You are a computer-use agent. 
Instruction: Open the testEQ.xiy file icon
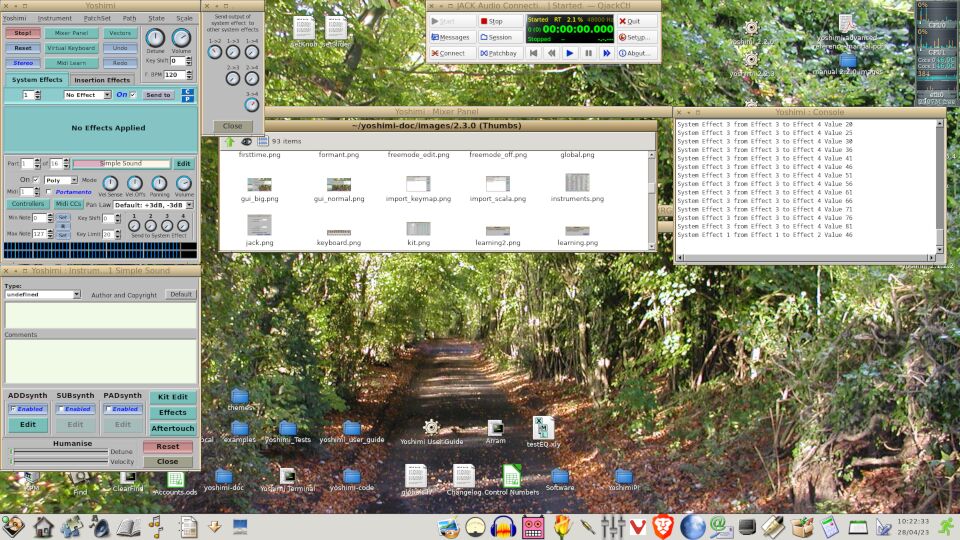pyautogui.click(x=543, y=428)
